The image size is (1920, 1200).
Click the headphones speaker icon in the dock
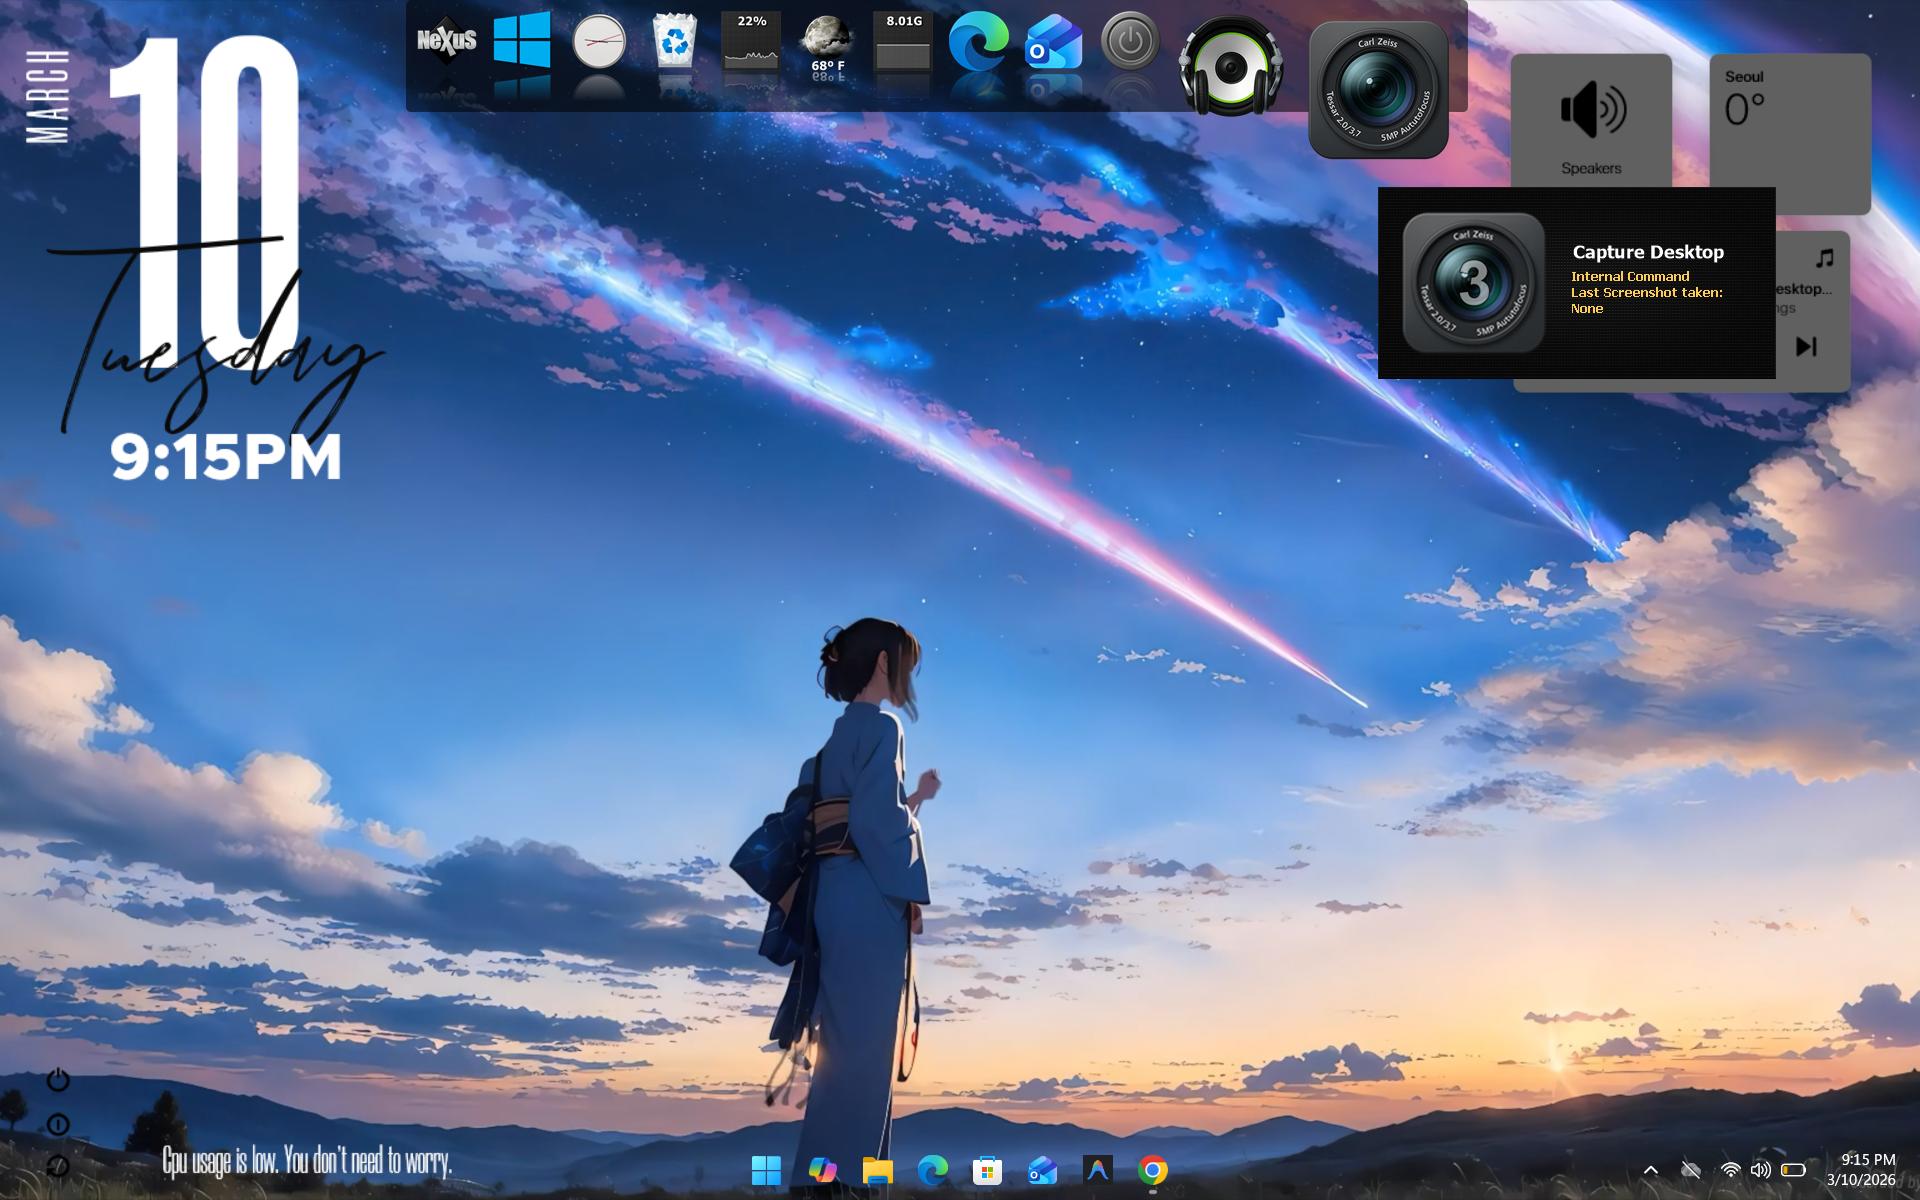1231,65
